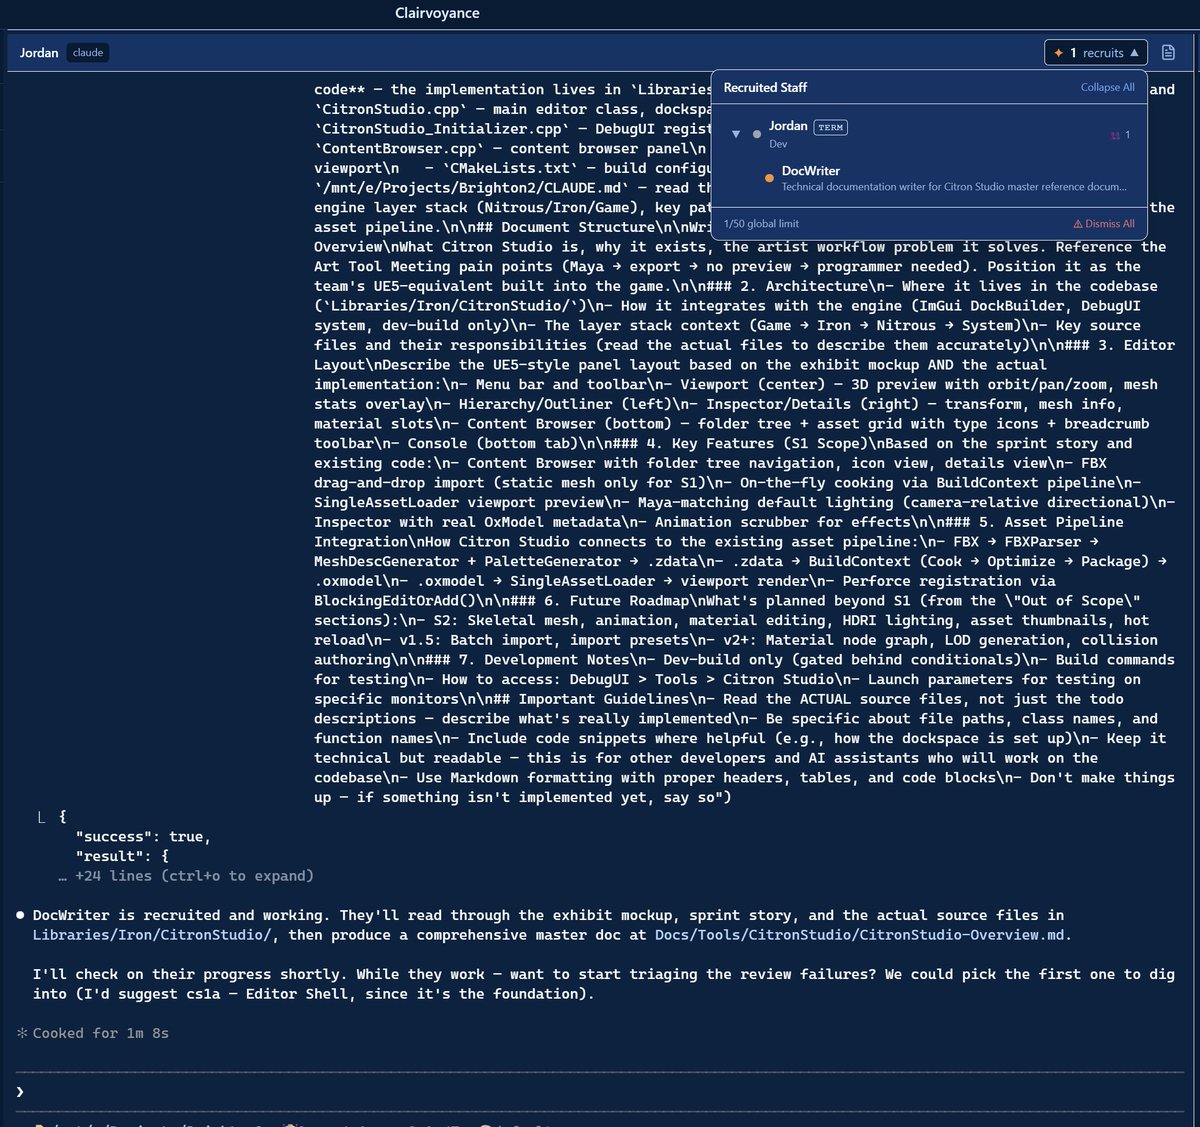This screenshot has height=1127, width=1200.
Task: Click Collapse All in Recruited Staff
Action: pyautogui.click(x=1107, y=87)
